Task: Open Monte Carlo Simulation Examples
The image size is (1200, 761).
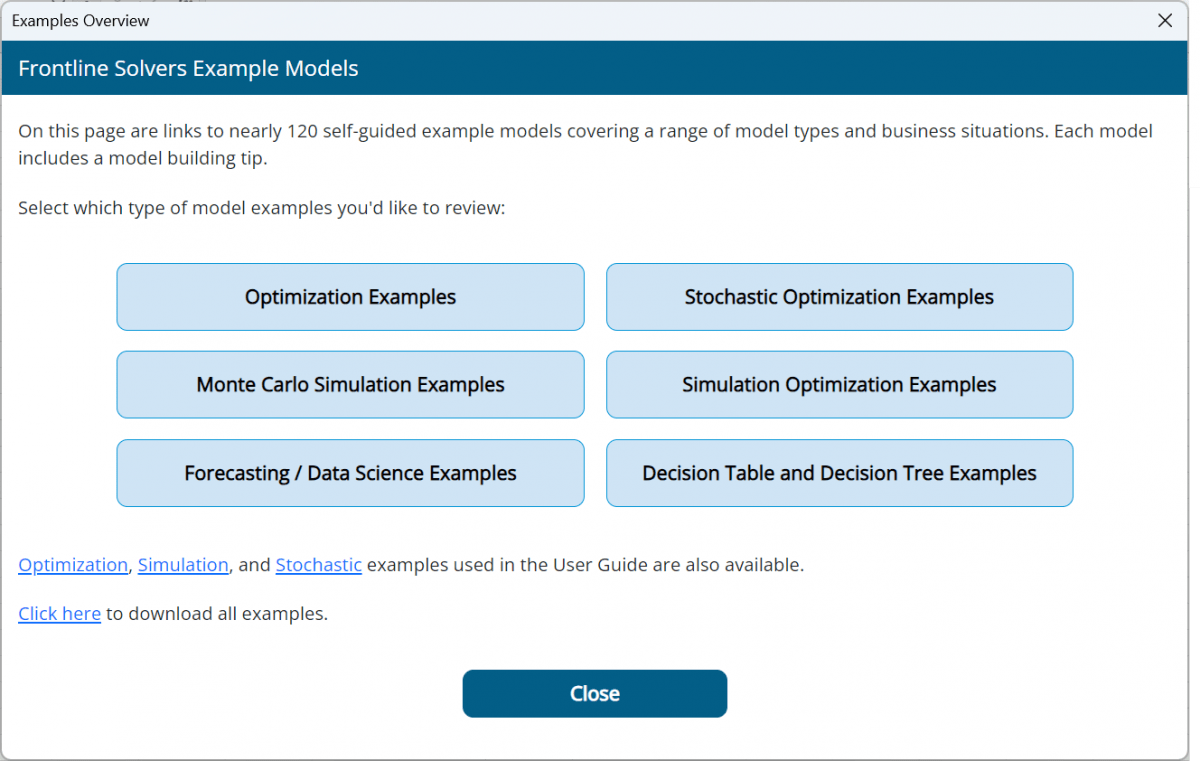Action: (350, 385)
